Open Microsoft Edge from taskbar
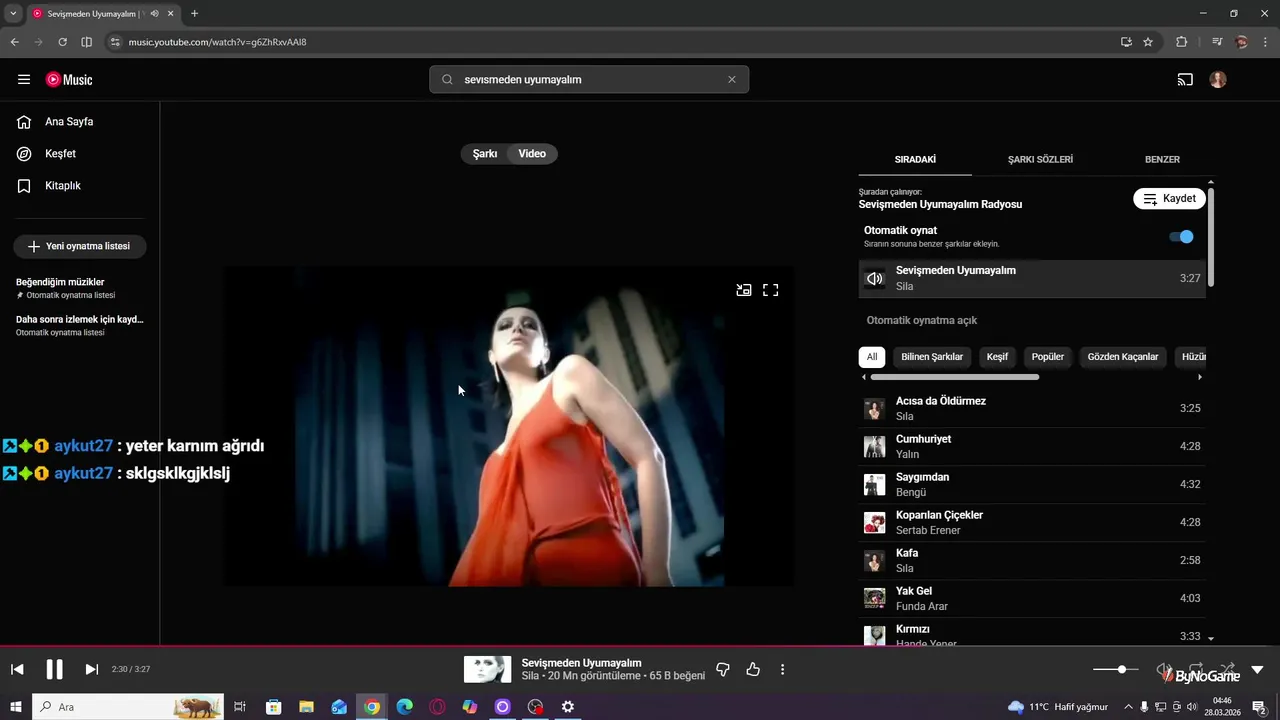 pyautogui.click(x=404, y=707)
